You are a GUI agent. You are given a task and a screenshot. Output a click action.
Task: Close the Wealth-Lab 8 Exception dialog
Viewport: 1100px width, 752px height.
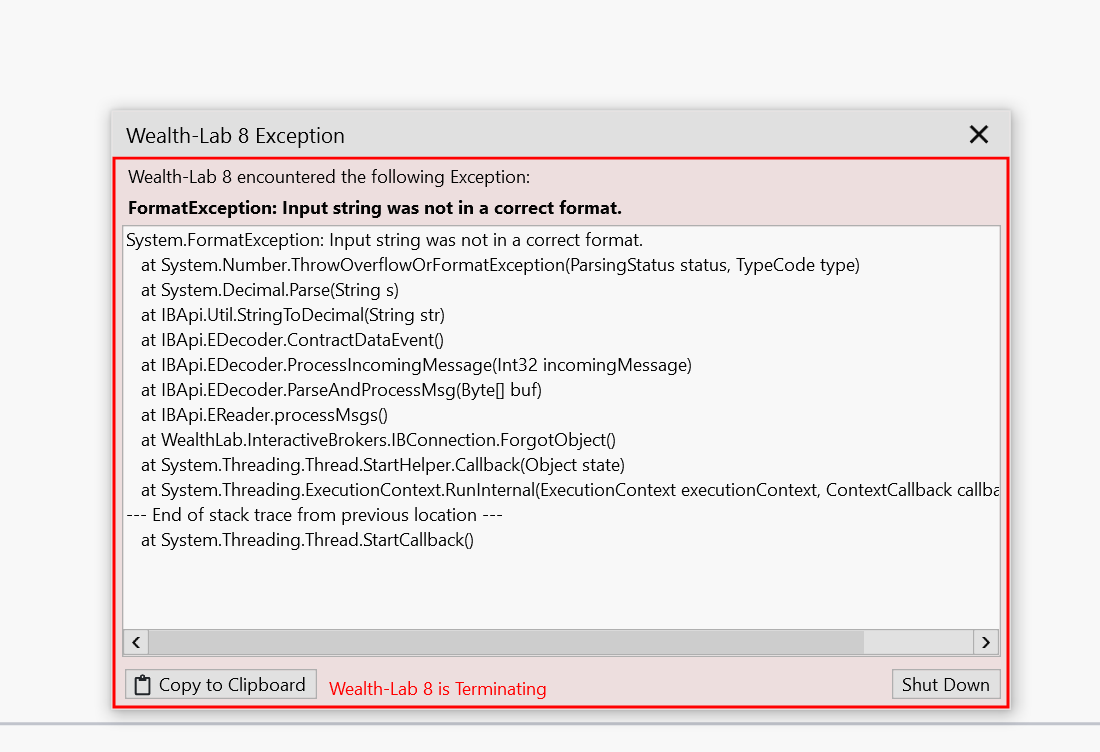pyautogui.click(x=979, y=135)
